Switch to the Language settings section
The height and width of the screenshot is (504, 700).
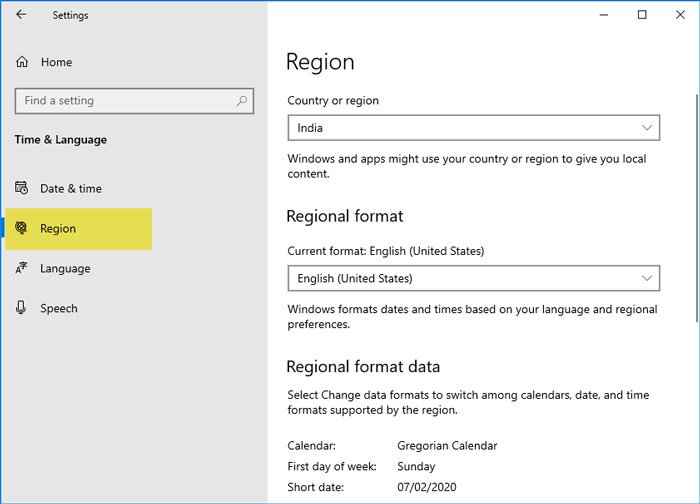coord(65,268)
